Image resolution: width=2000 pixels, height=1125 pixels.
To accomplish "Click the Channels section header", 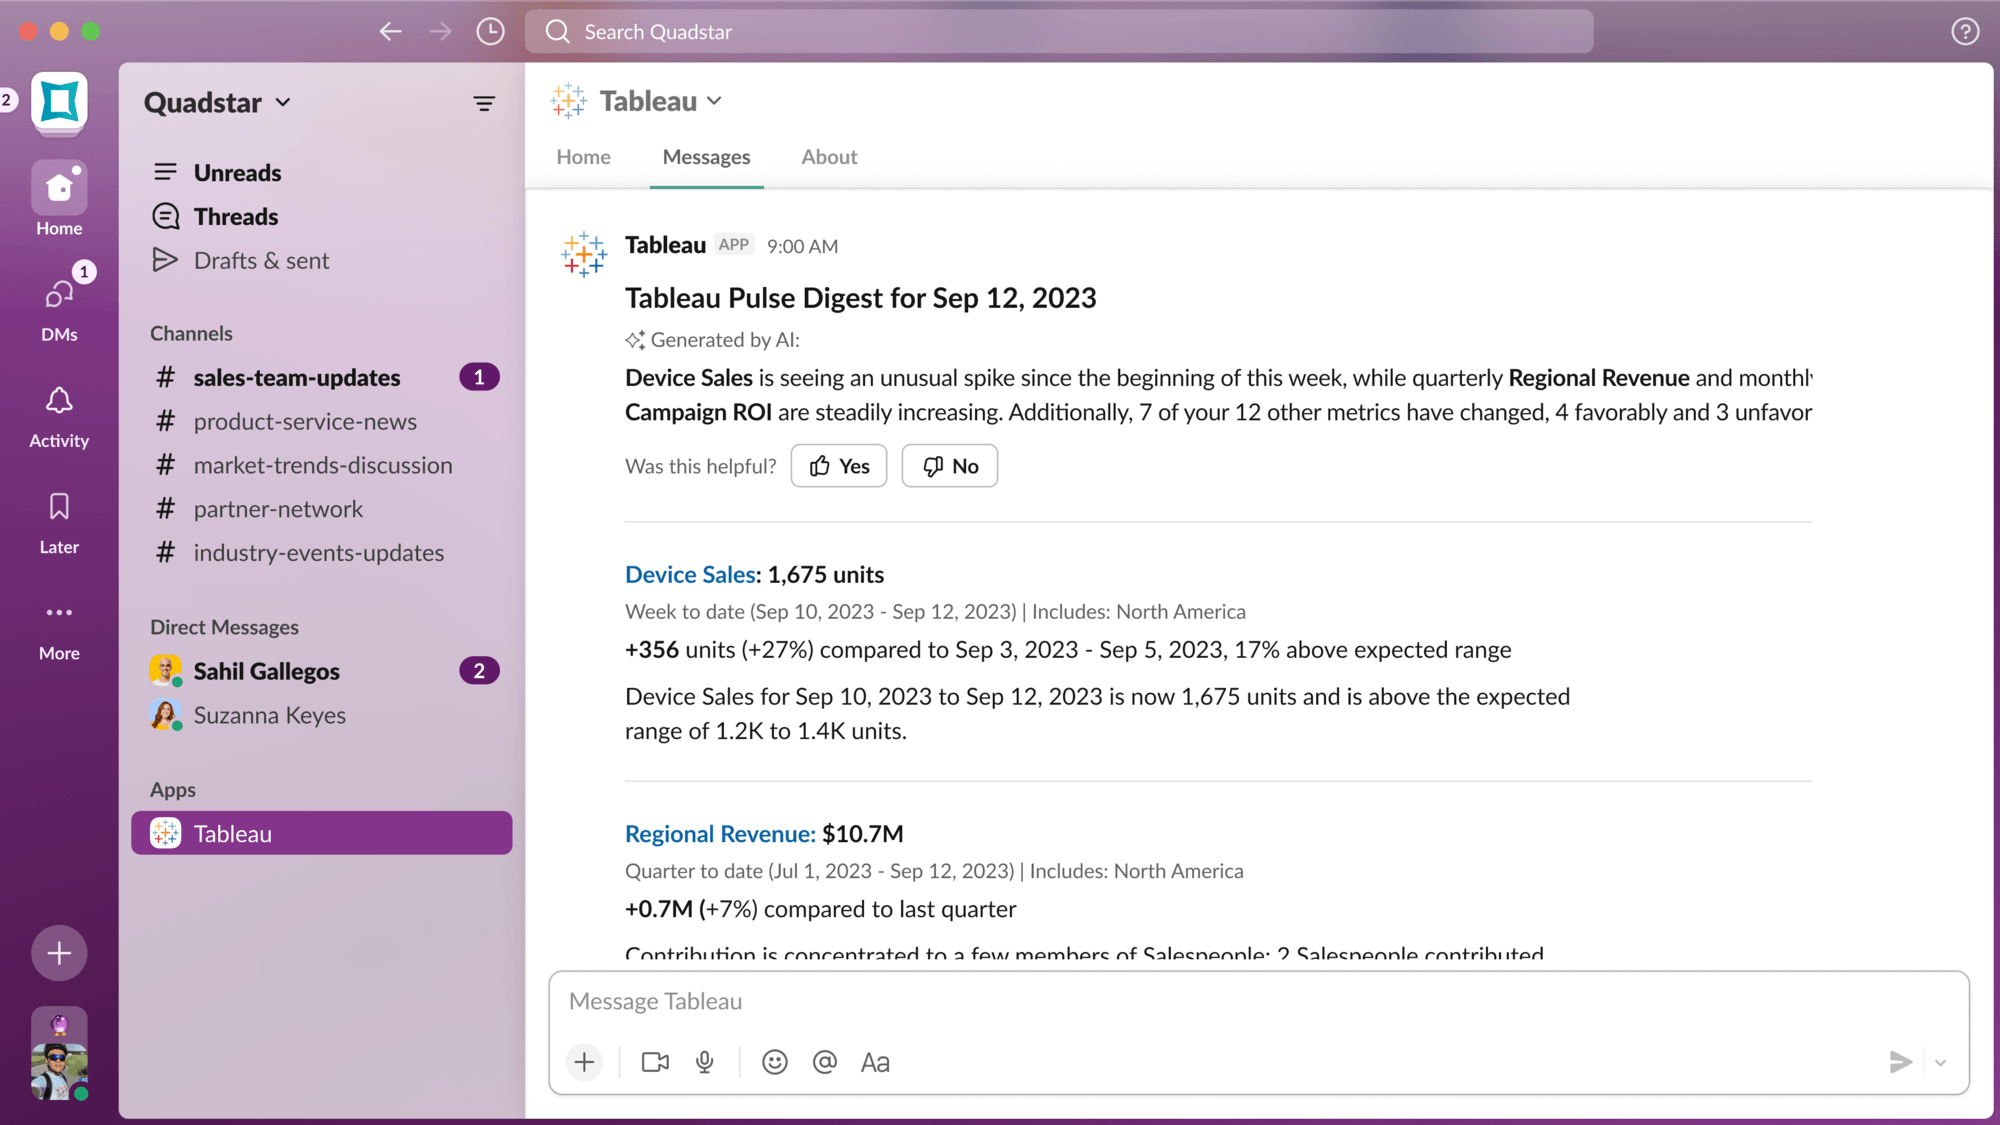I will 191,333.
